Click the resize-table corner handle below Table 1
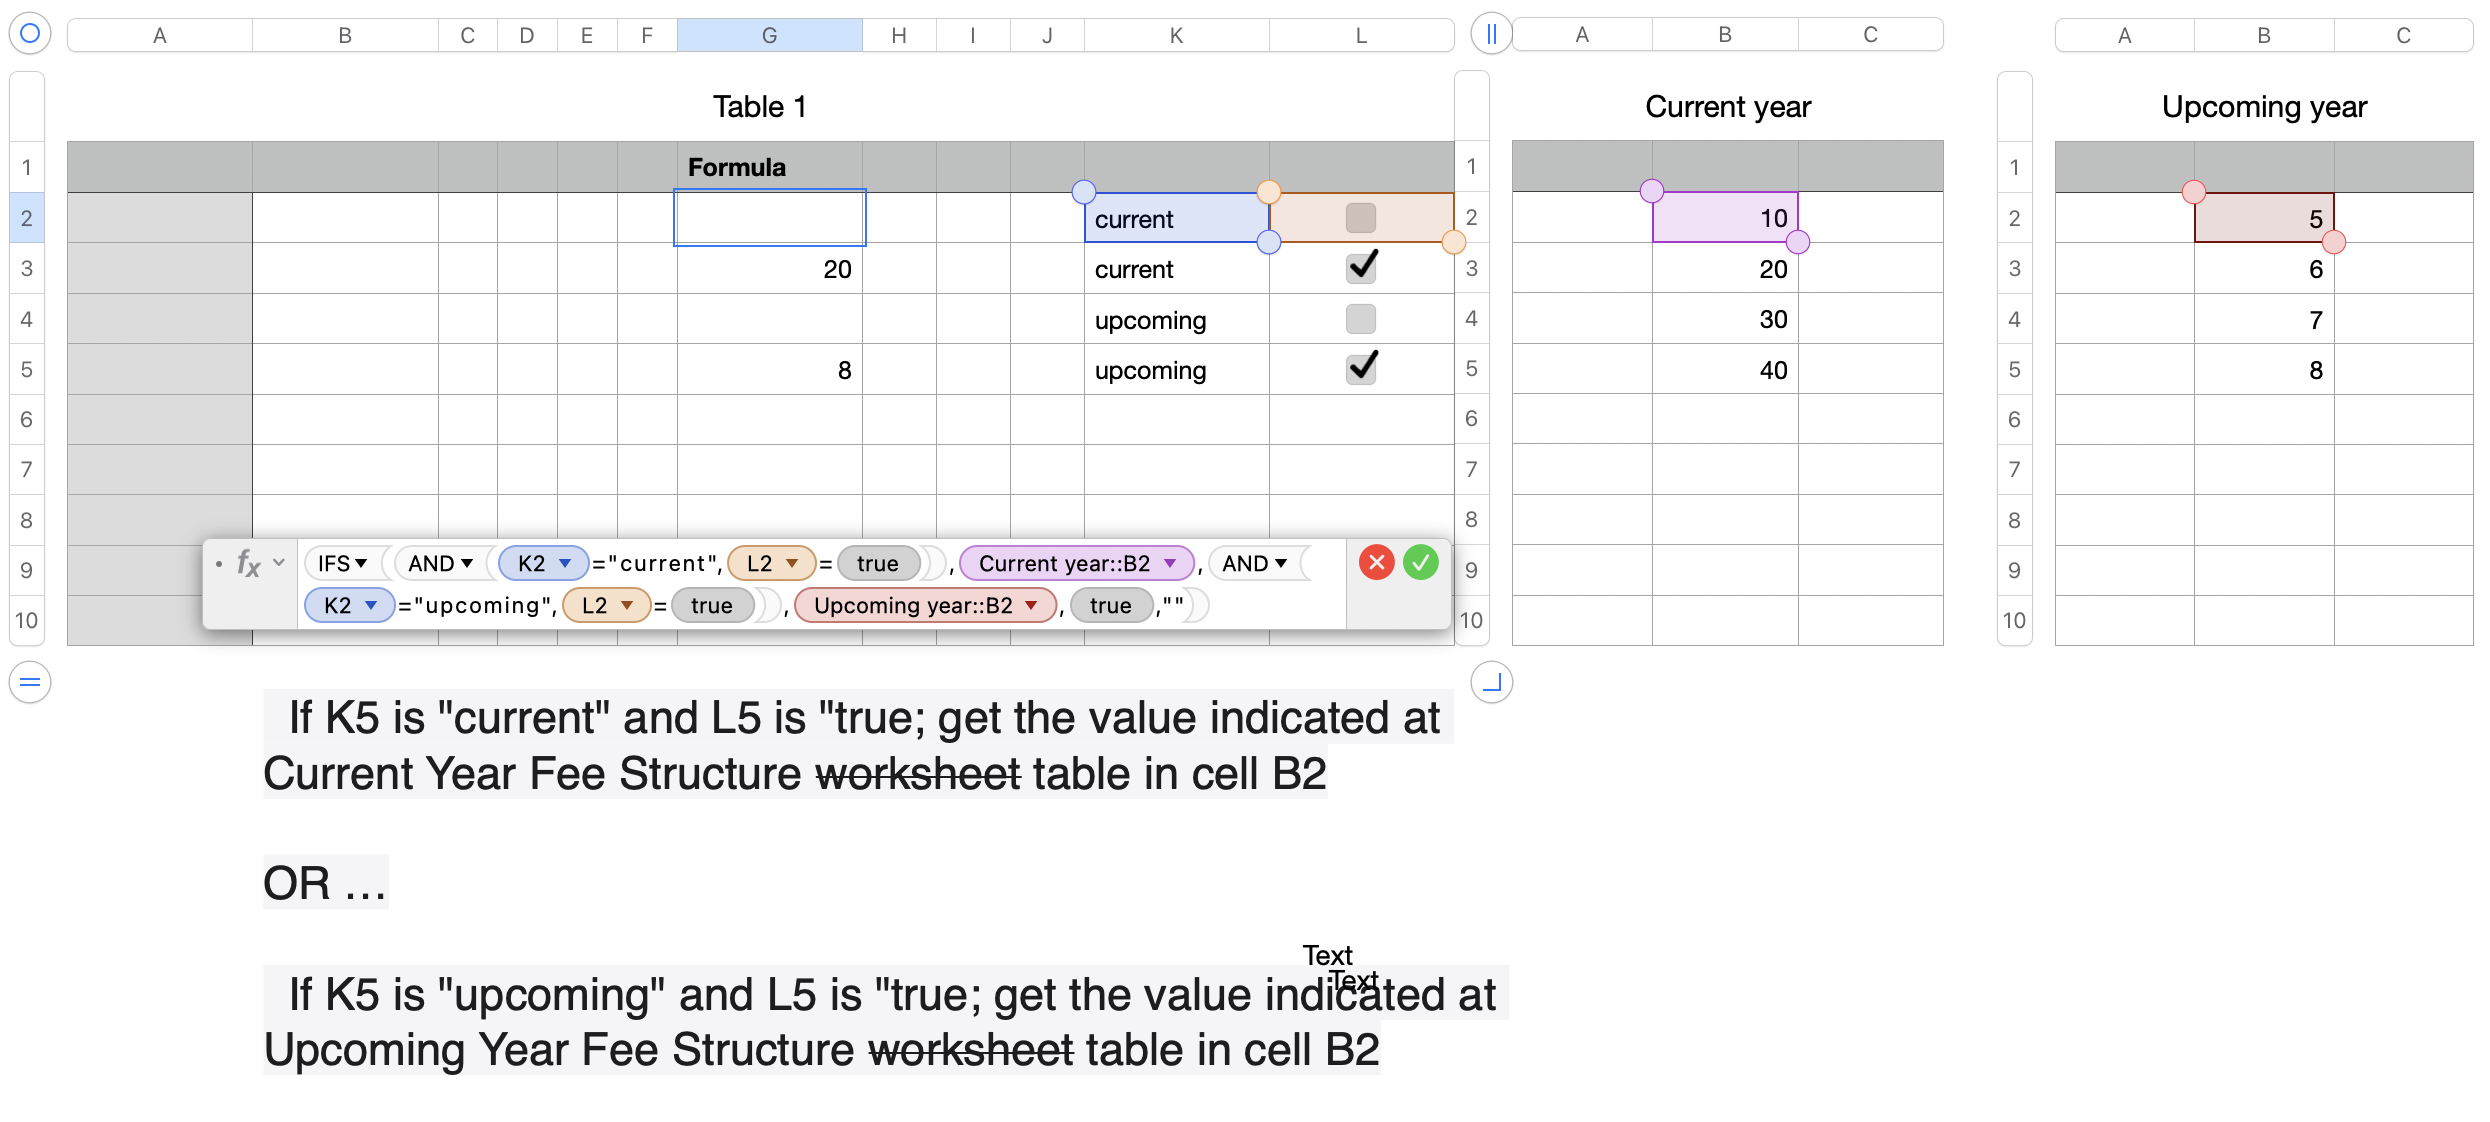Image resolution: width=2490 pixels, height=1122 pixels. coord(1491,682)
